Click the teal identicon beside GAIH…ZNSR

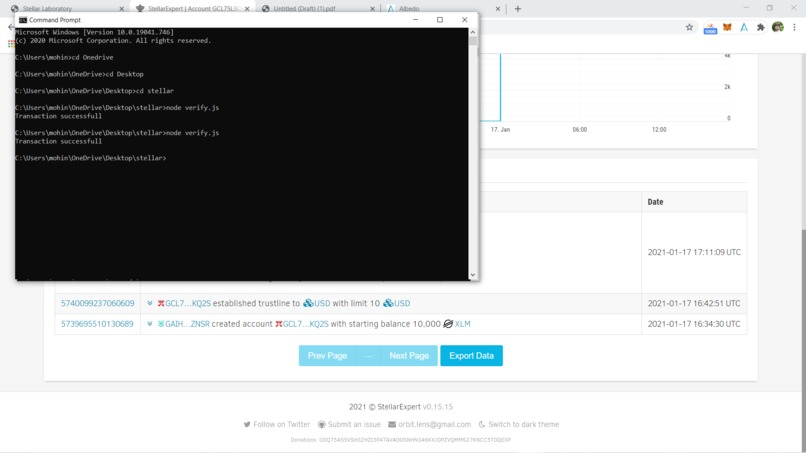click(x=161, y=324)
